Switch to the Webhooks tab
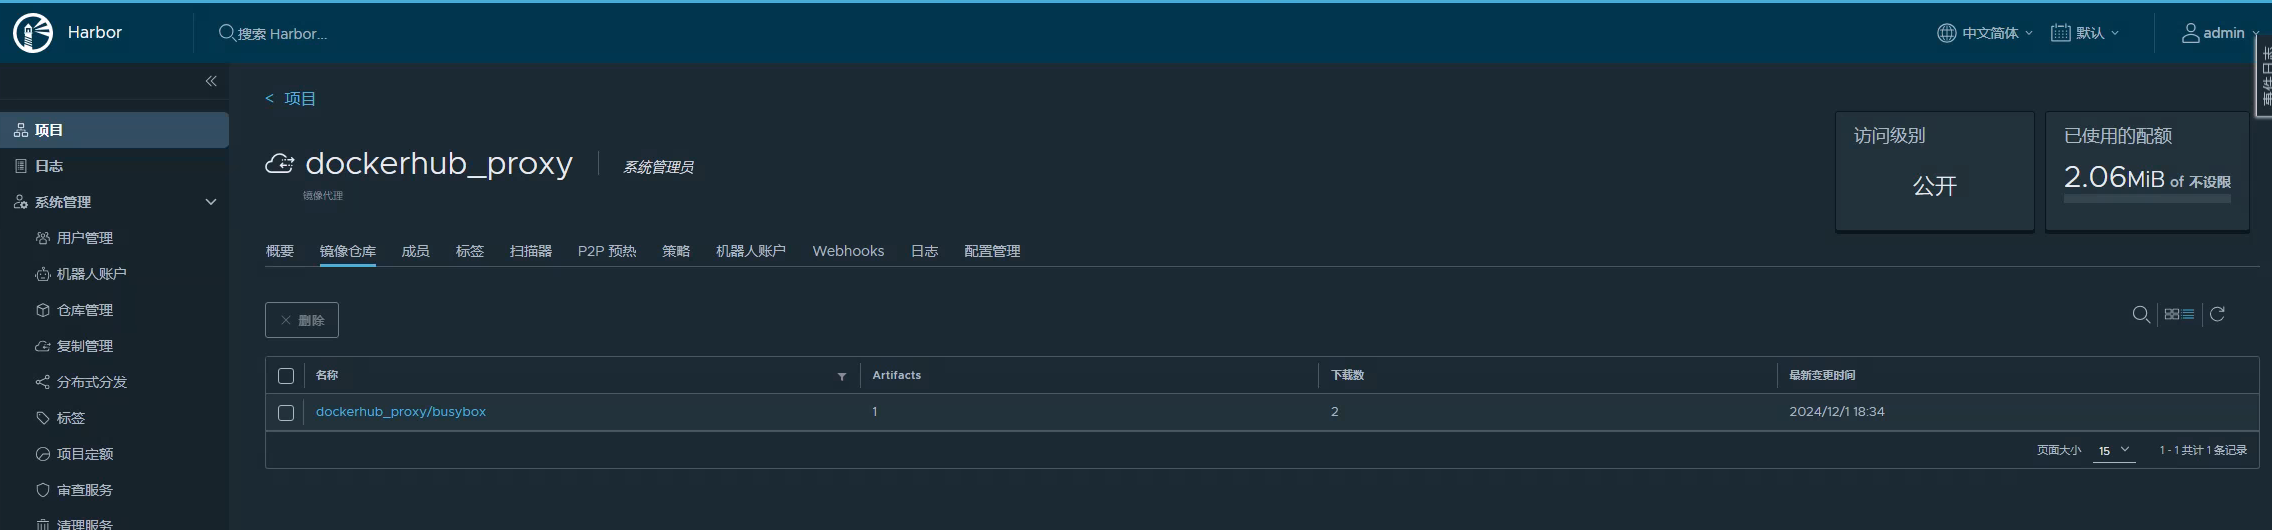Viewport: 2272px width, 530px height. (x=848, y=251)
